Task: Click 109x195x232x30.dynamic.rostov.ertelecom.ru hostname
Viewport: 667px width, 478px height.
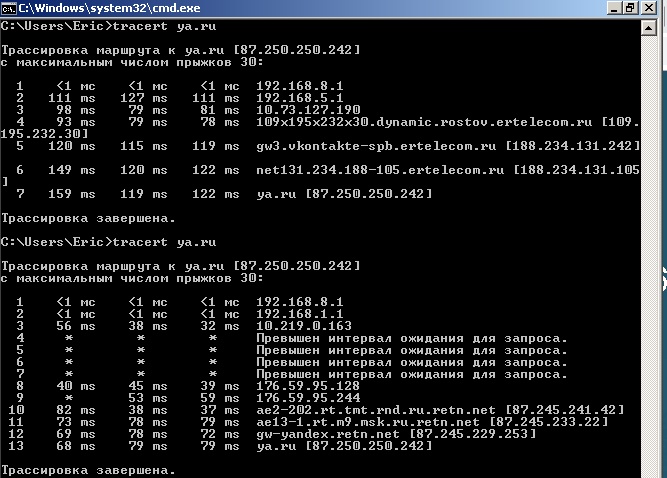Action: point(424,122)
